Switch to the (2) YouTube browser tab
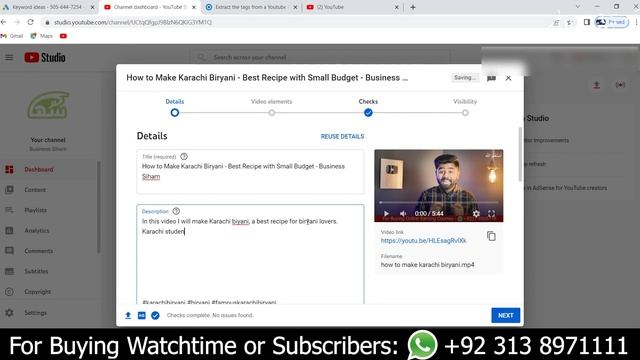 [x=352, y=7]
